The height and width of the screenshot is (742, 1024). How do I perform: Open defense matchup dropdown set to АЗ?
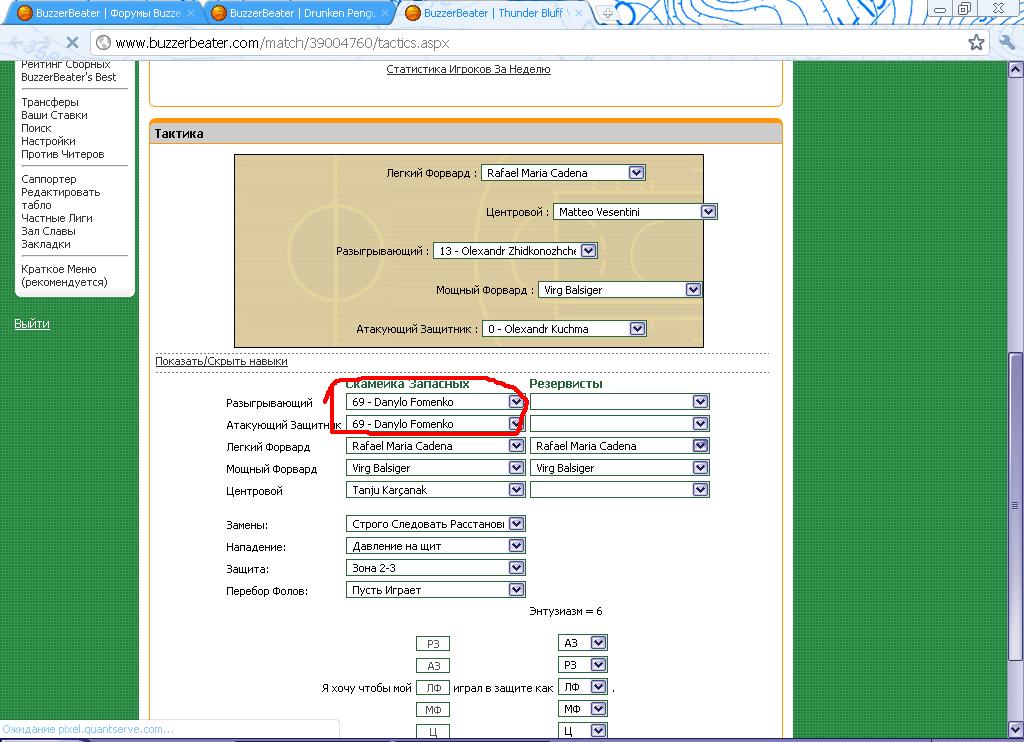(x=583, y=643)
